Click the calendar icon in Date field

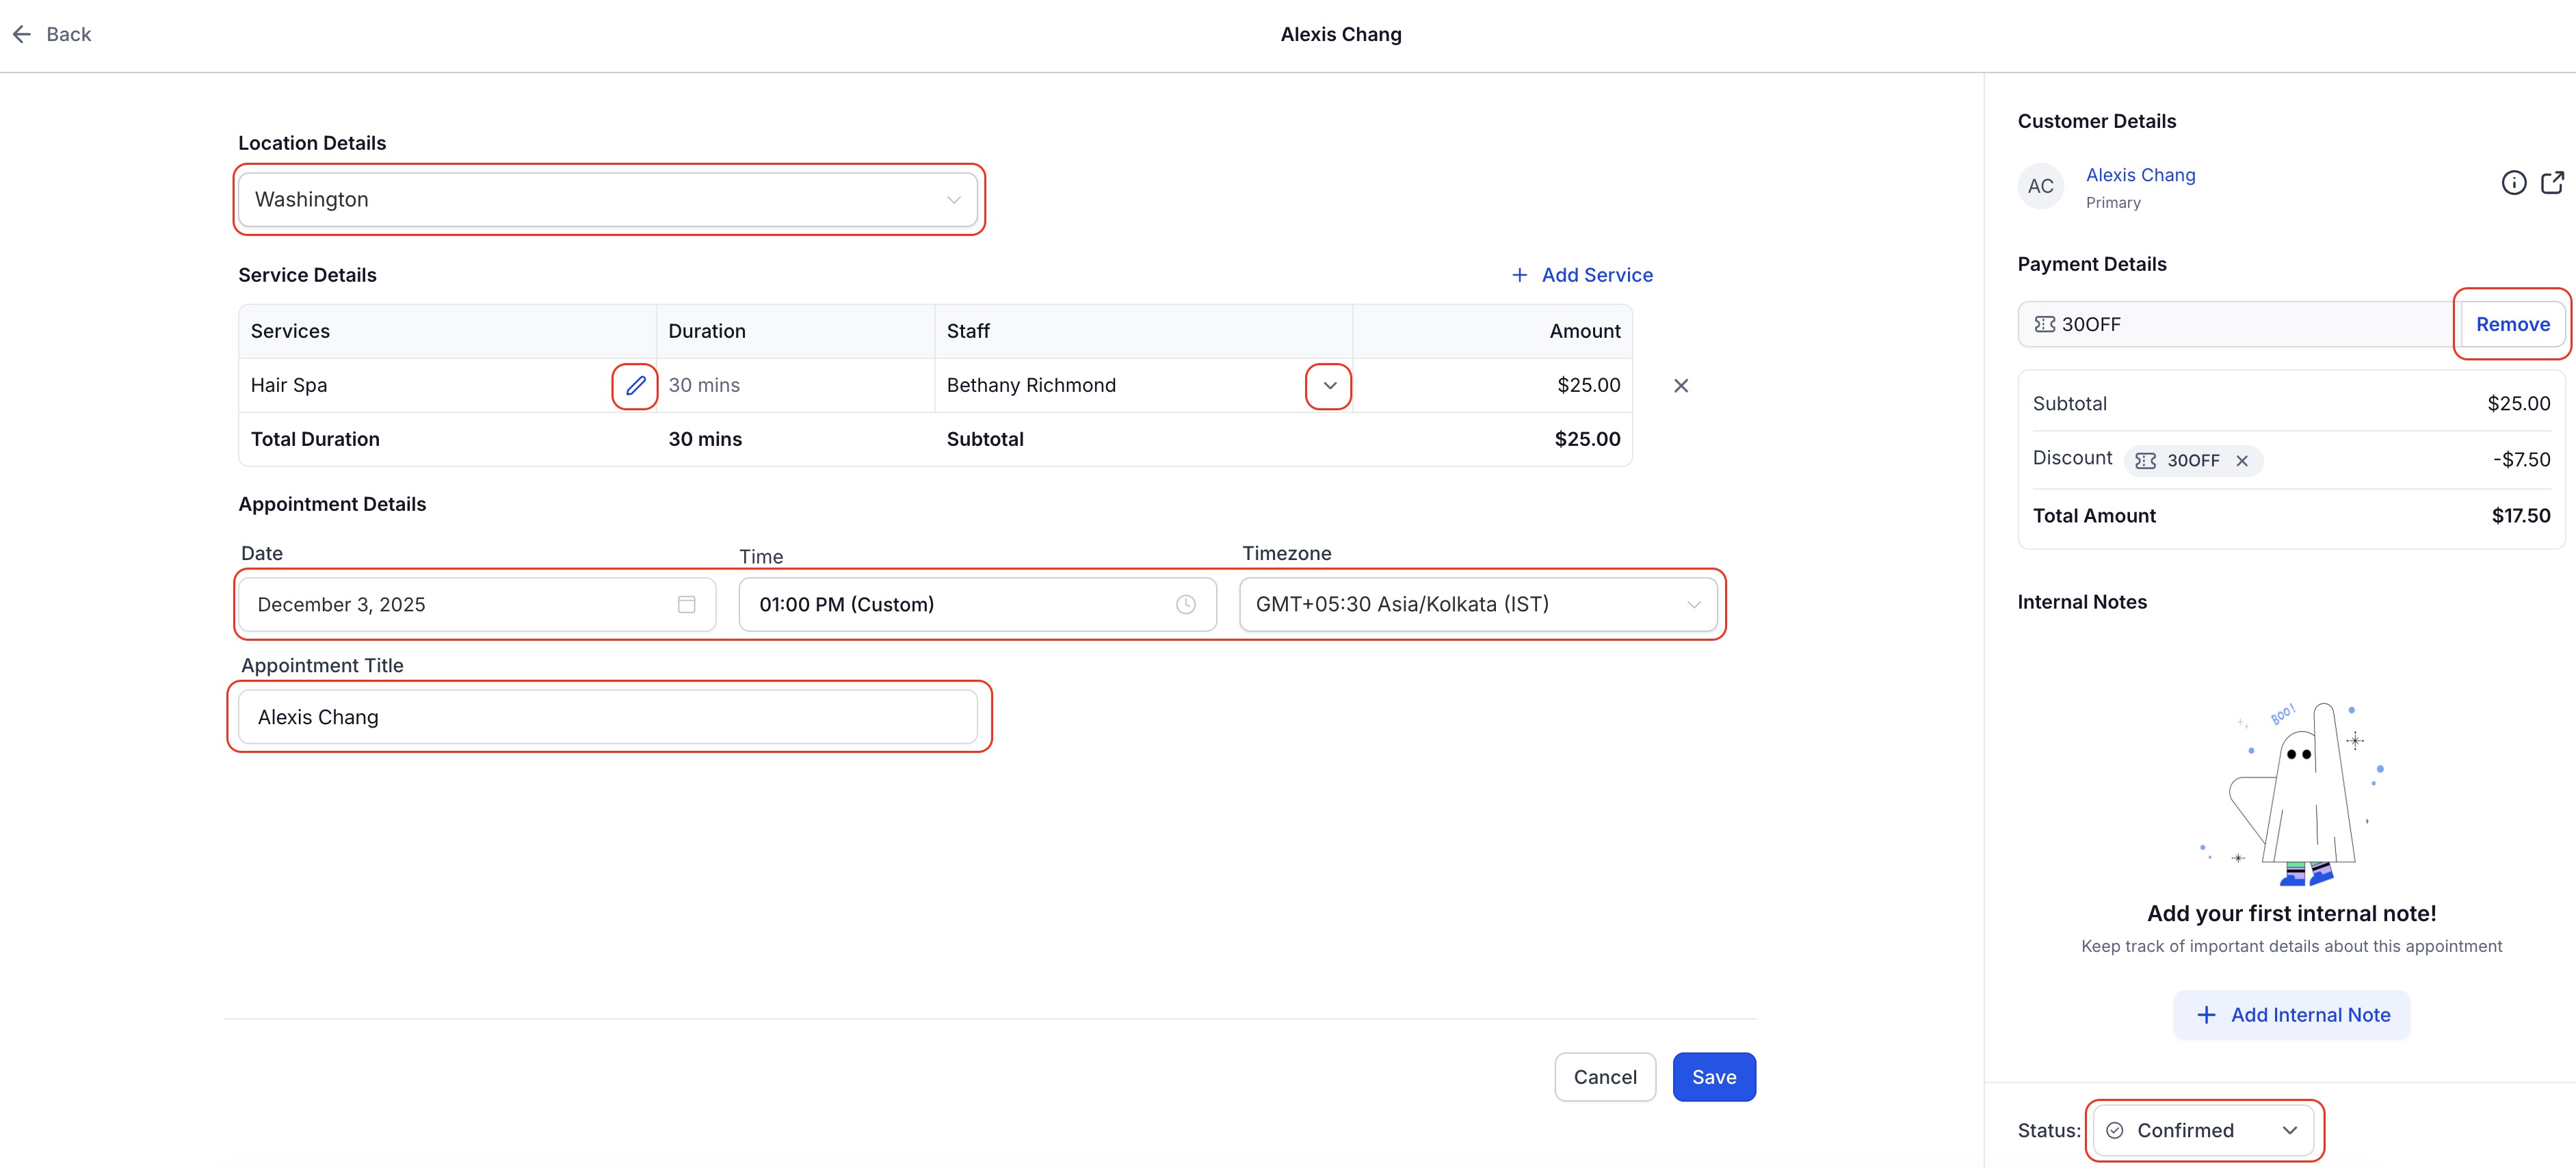click(686, 604)
